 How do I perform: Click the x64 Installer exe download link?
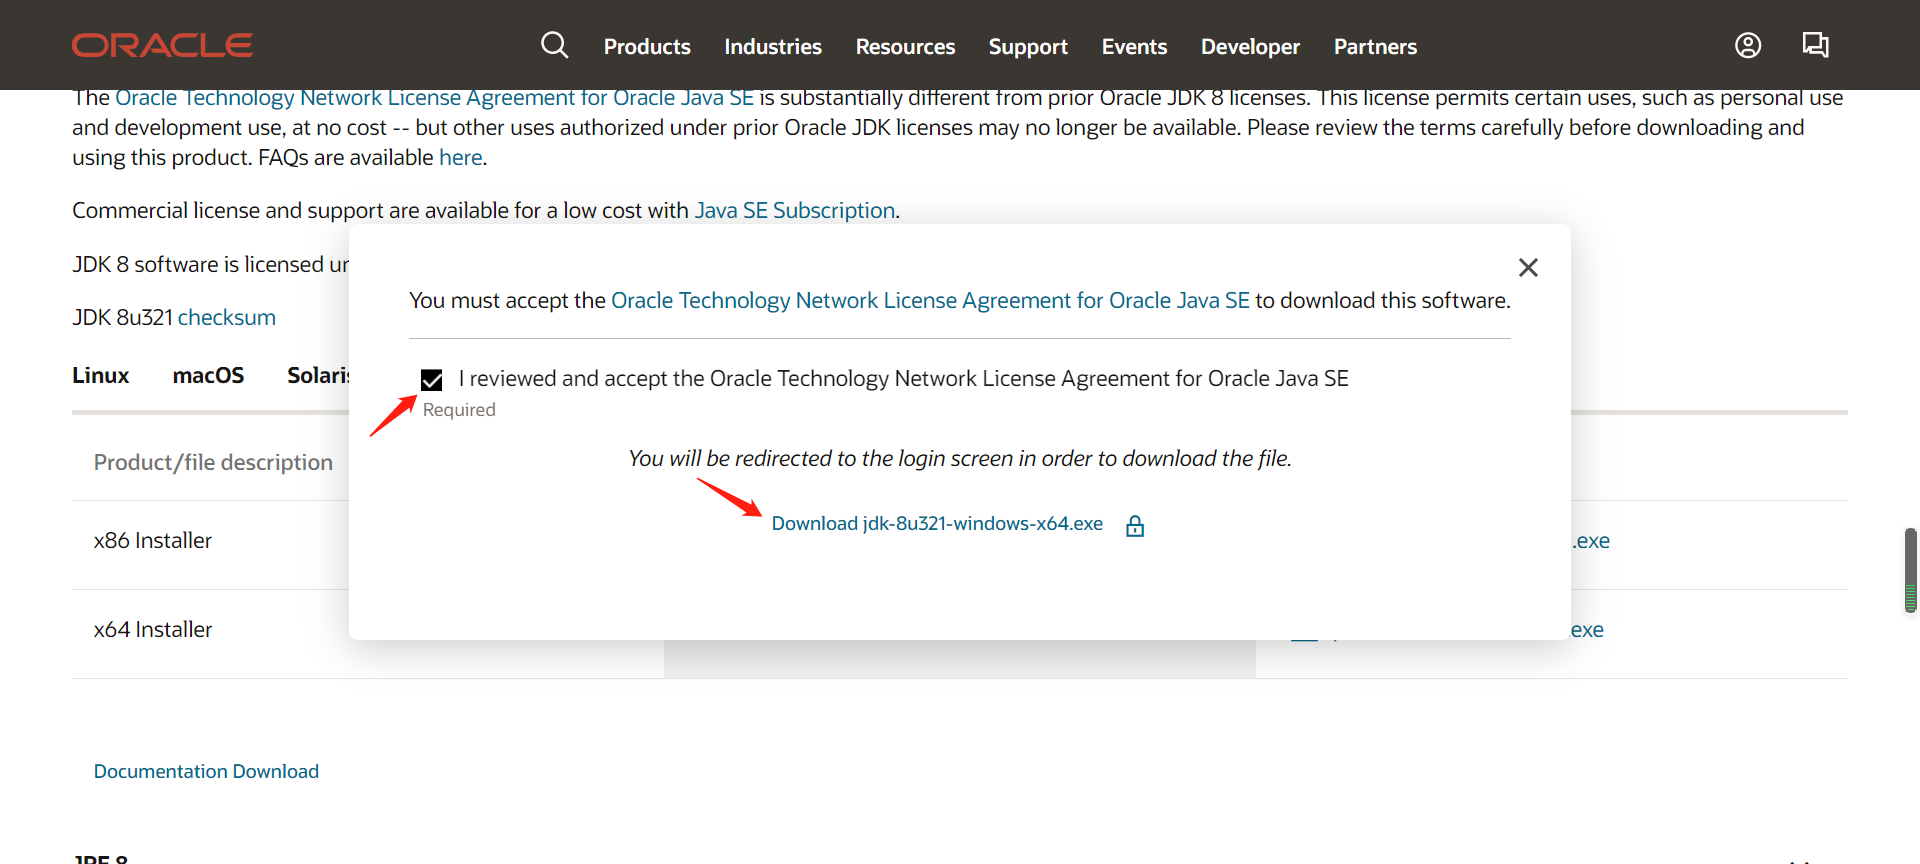[x=1587, y=630]
